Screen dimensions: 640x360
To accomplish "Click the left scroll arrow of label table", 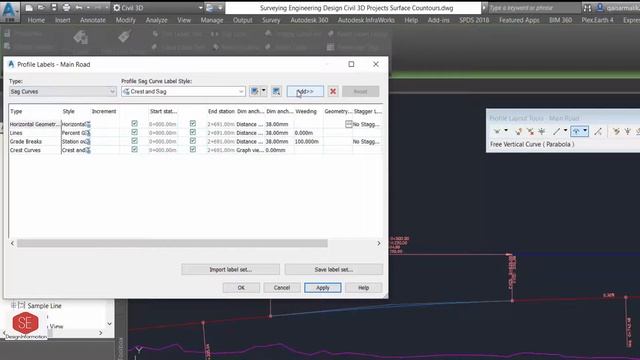I will [13, 243].
